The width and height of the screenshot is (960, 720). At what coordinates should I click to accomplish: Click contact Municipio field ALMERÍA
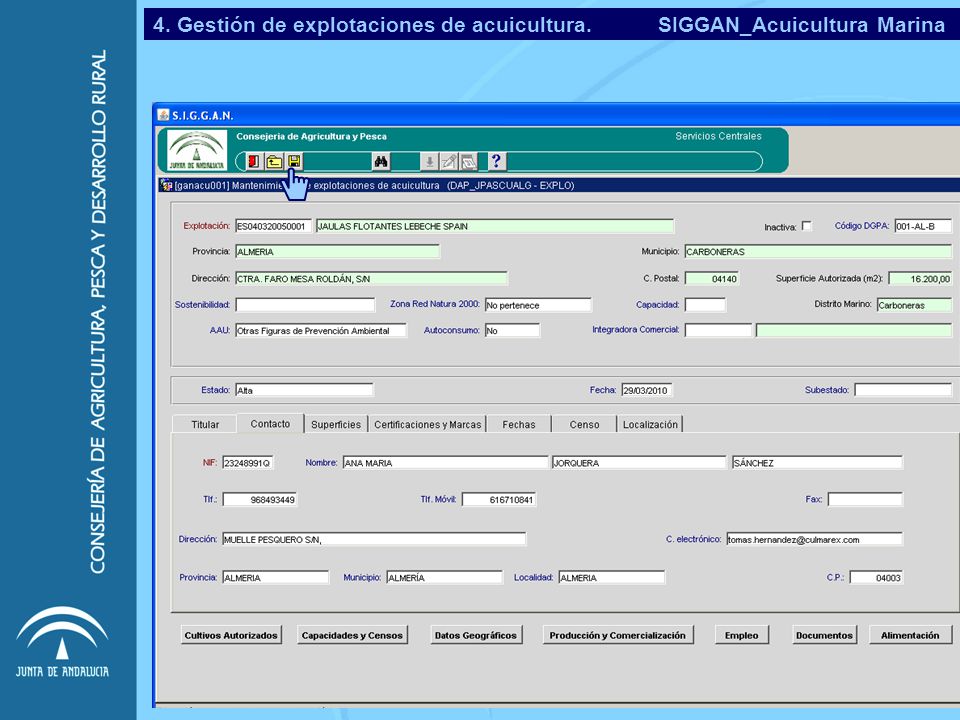(x=444, y=577)
